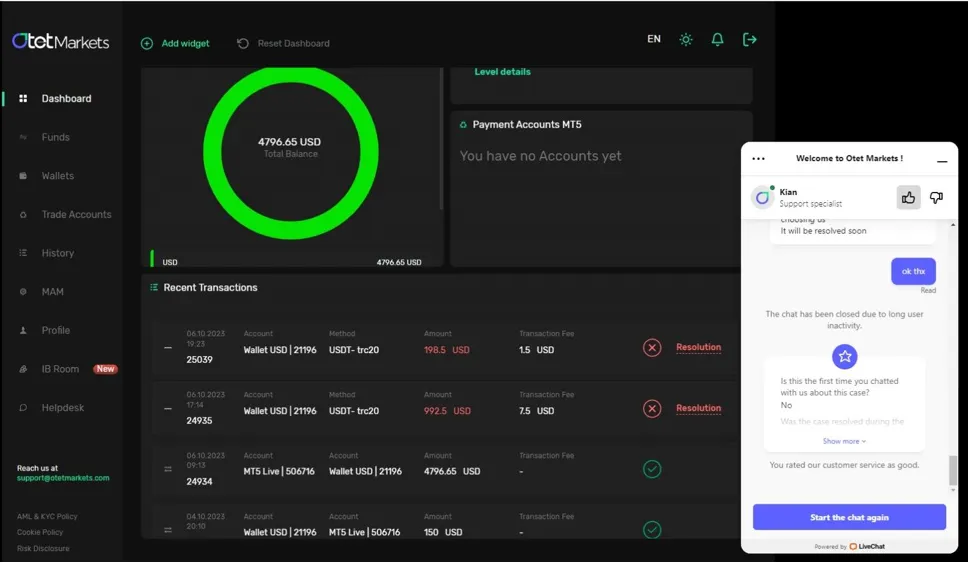Click Resolution for transaction 24935

(698, 408)
